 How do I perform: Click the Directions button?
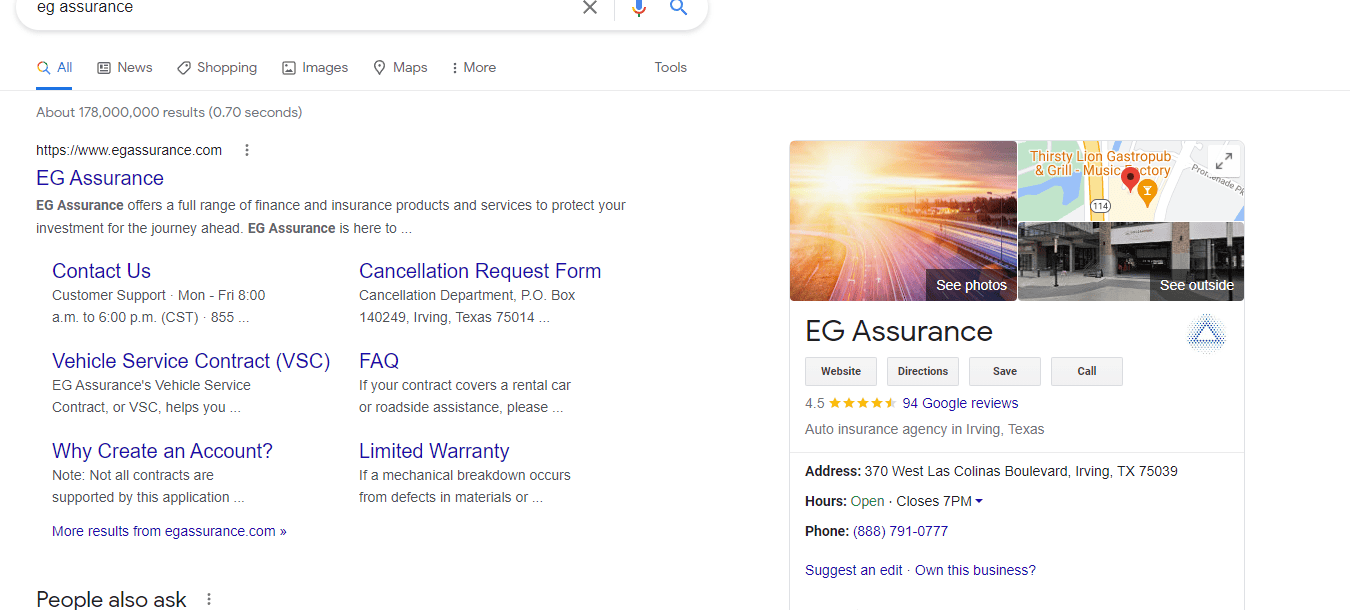point(923,371)
